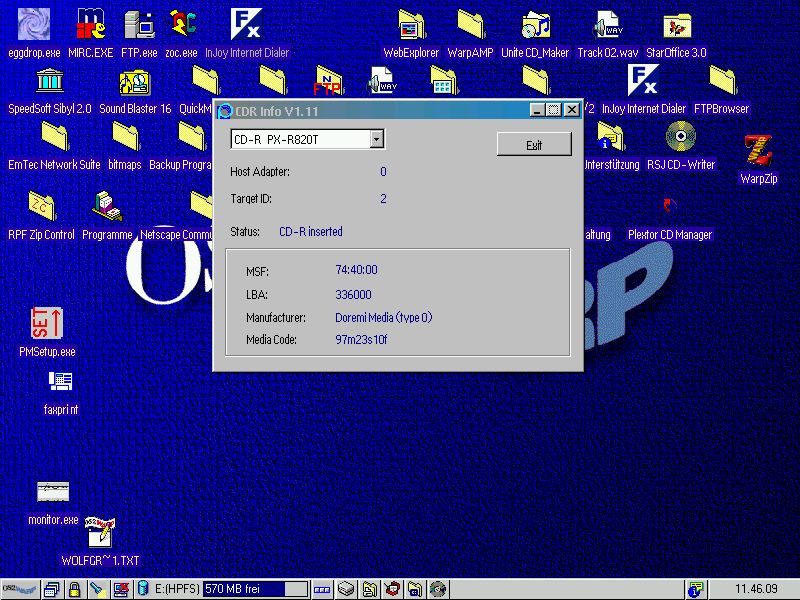Viewport: 800px width, 600px height.
Task: Open the window list icon on WarpCenter
Action: (x=52, y=589)
